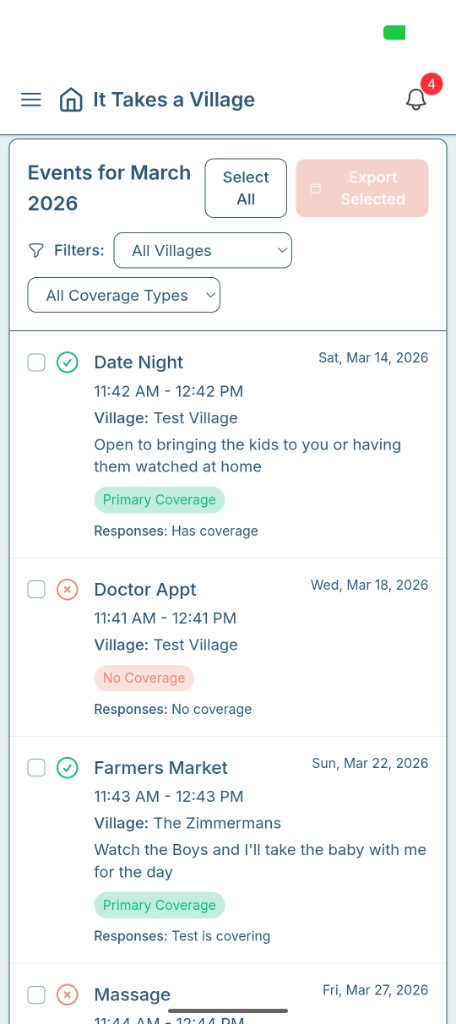
Task: Check the Doctor Appt event checkbox
Action: coord(37,590)
